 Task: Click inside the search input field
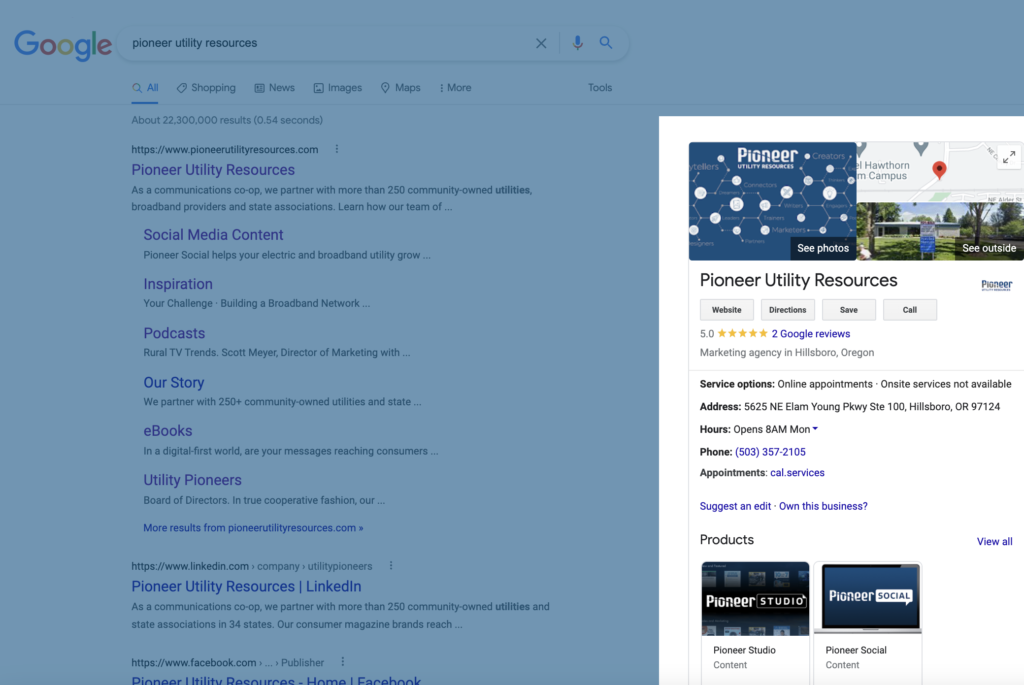pos(330,43)
